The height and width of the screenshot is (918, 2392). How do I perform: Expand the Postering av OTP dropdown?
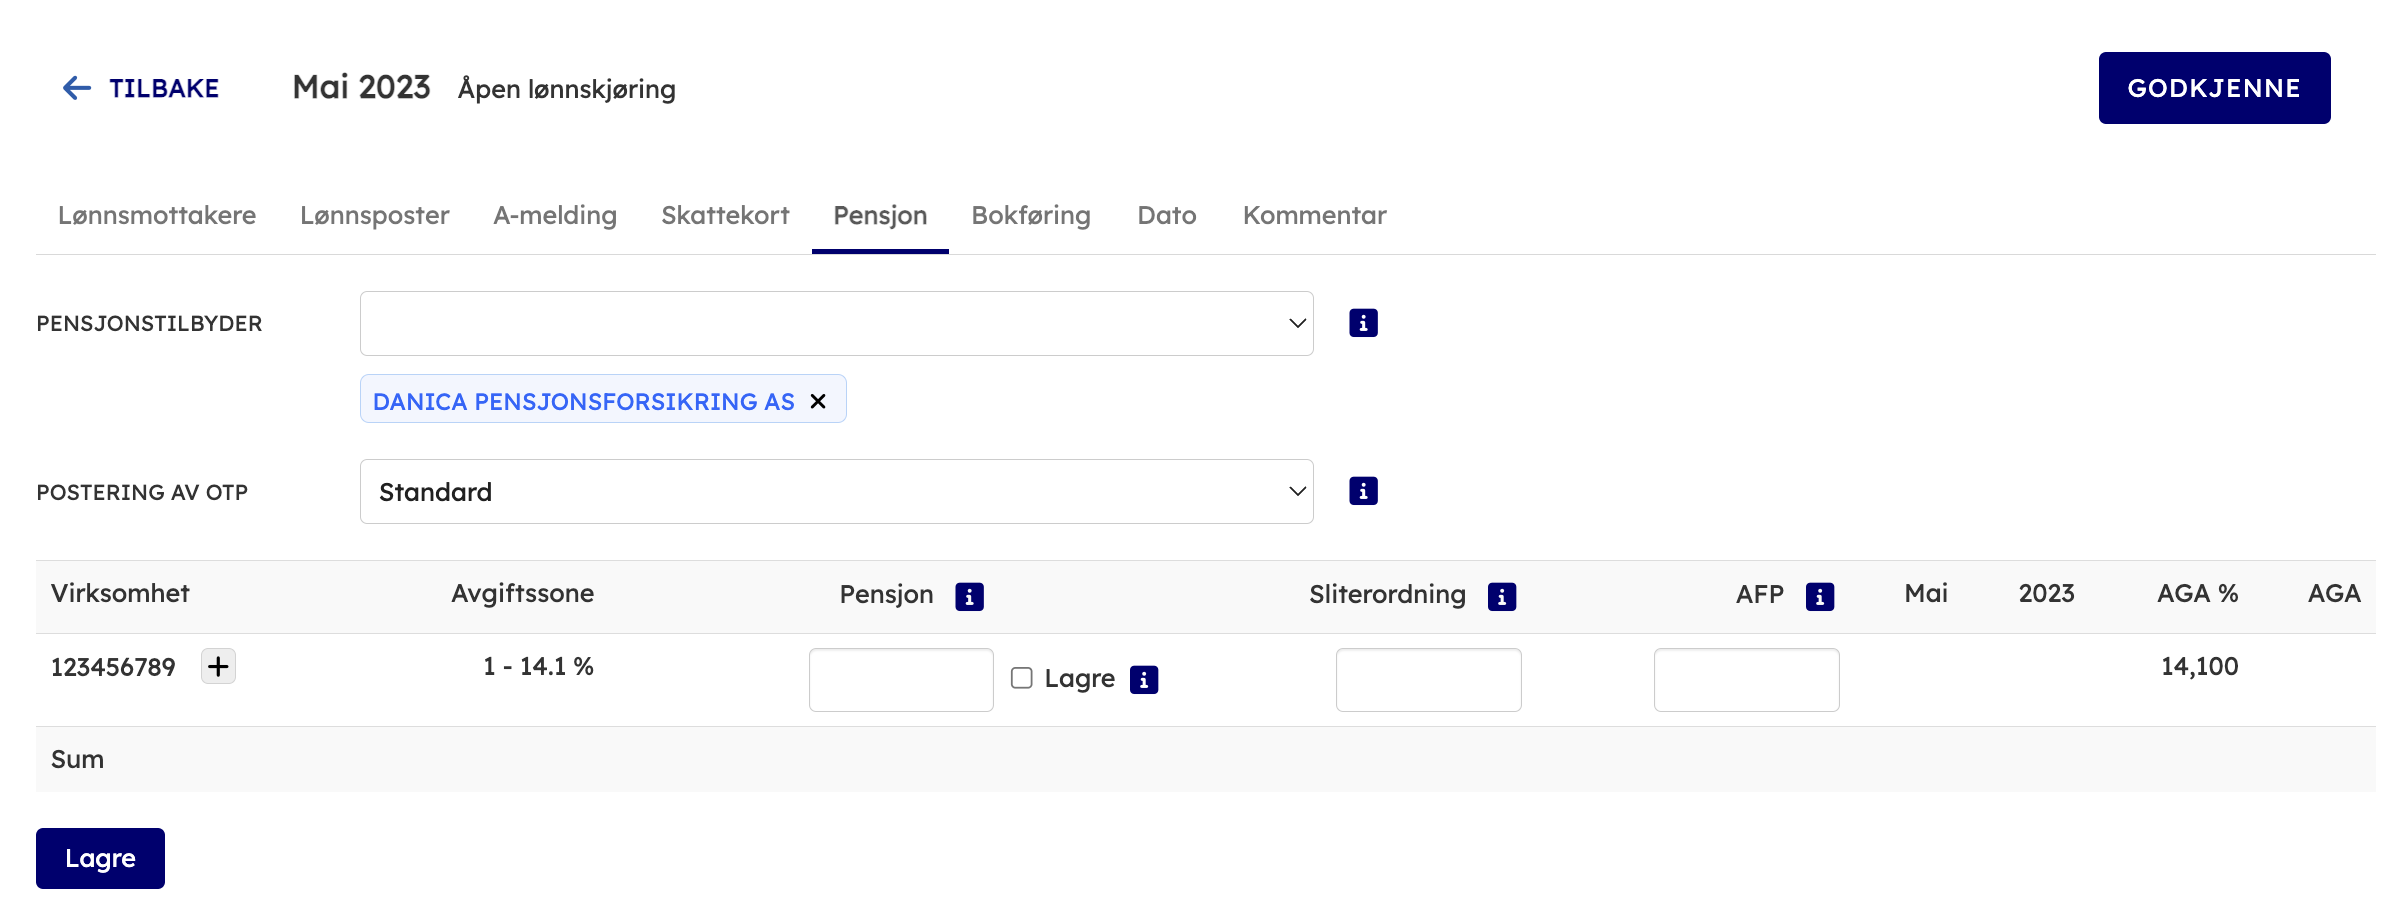pos(836,491)
